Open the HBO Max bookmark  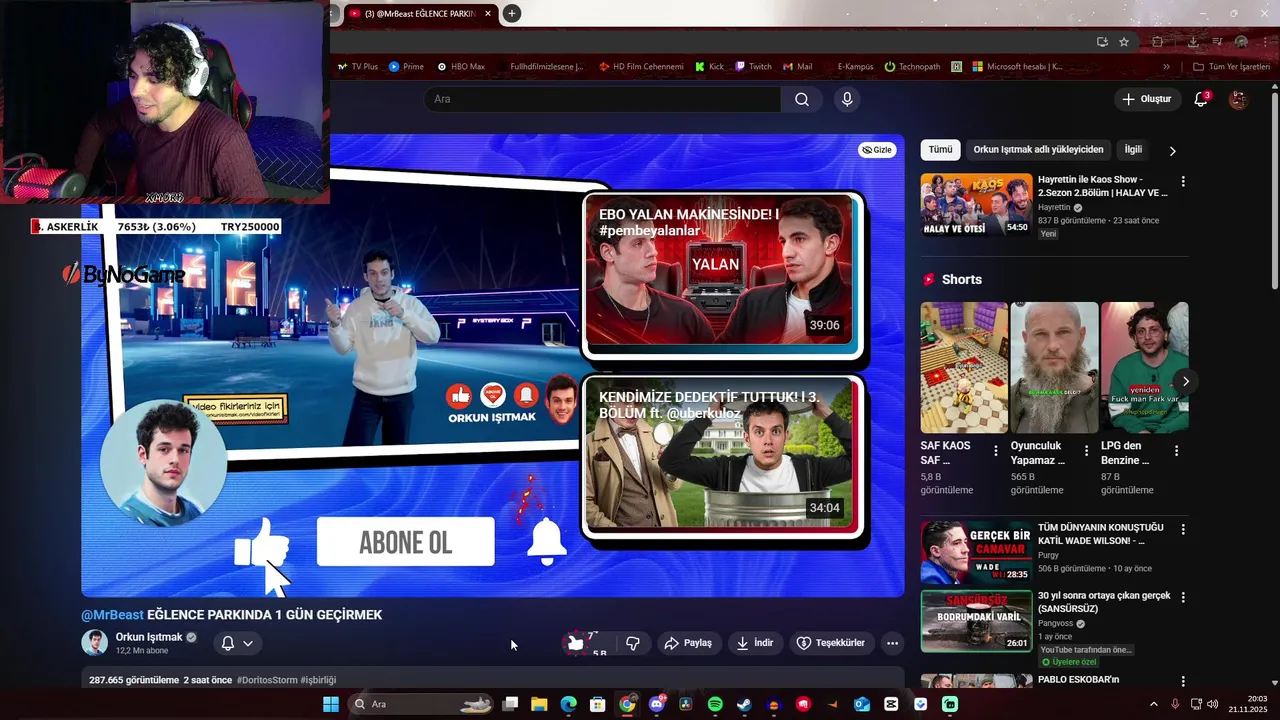coord(460,67)
